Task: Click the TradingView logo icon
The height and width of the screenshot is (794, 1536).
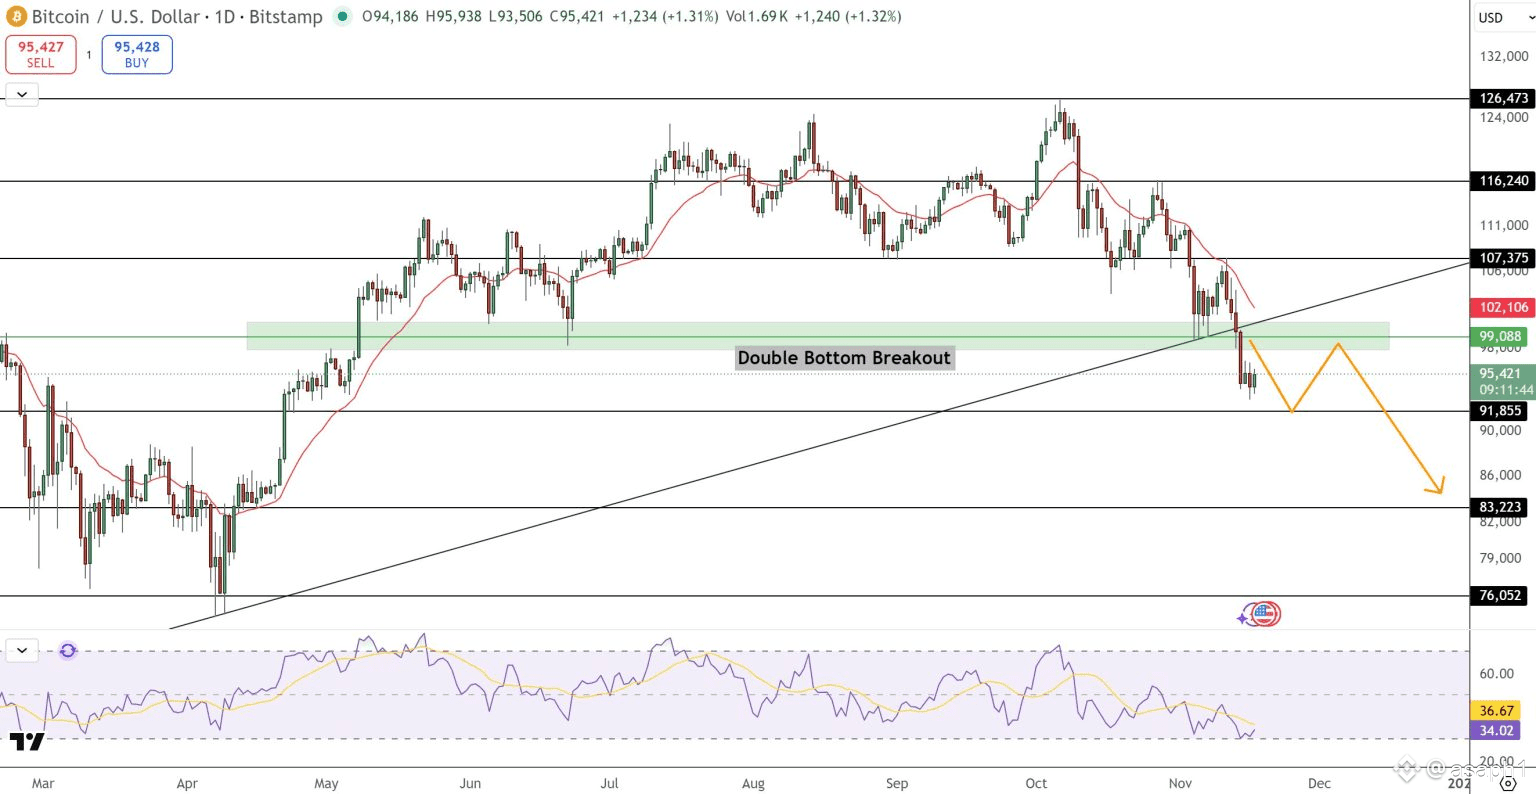Action: click(27, 742)
